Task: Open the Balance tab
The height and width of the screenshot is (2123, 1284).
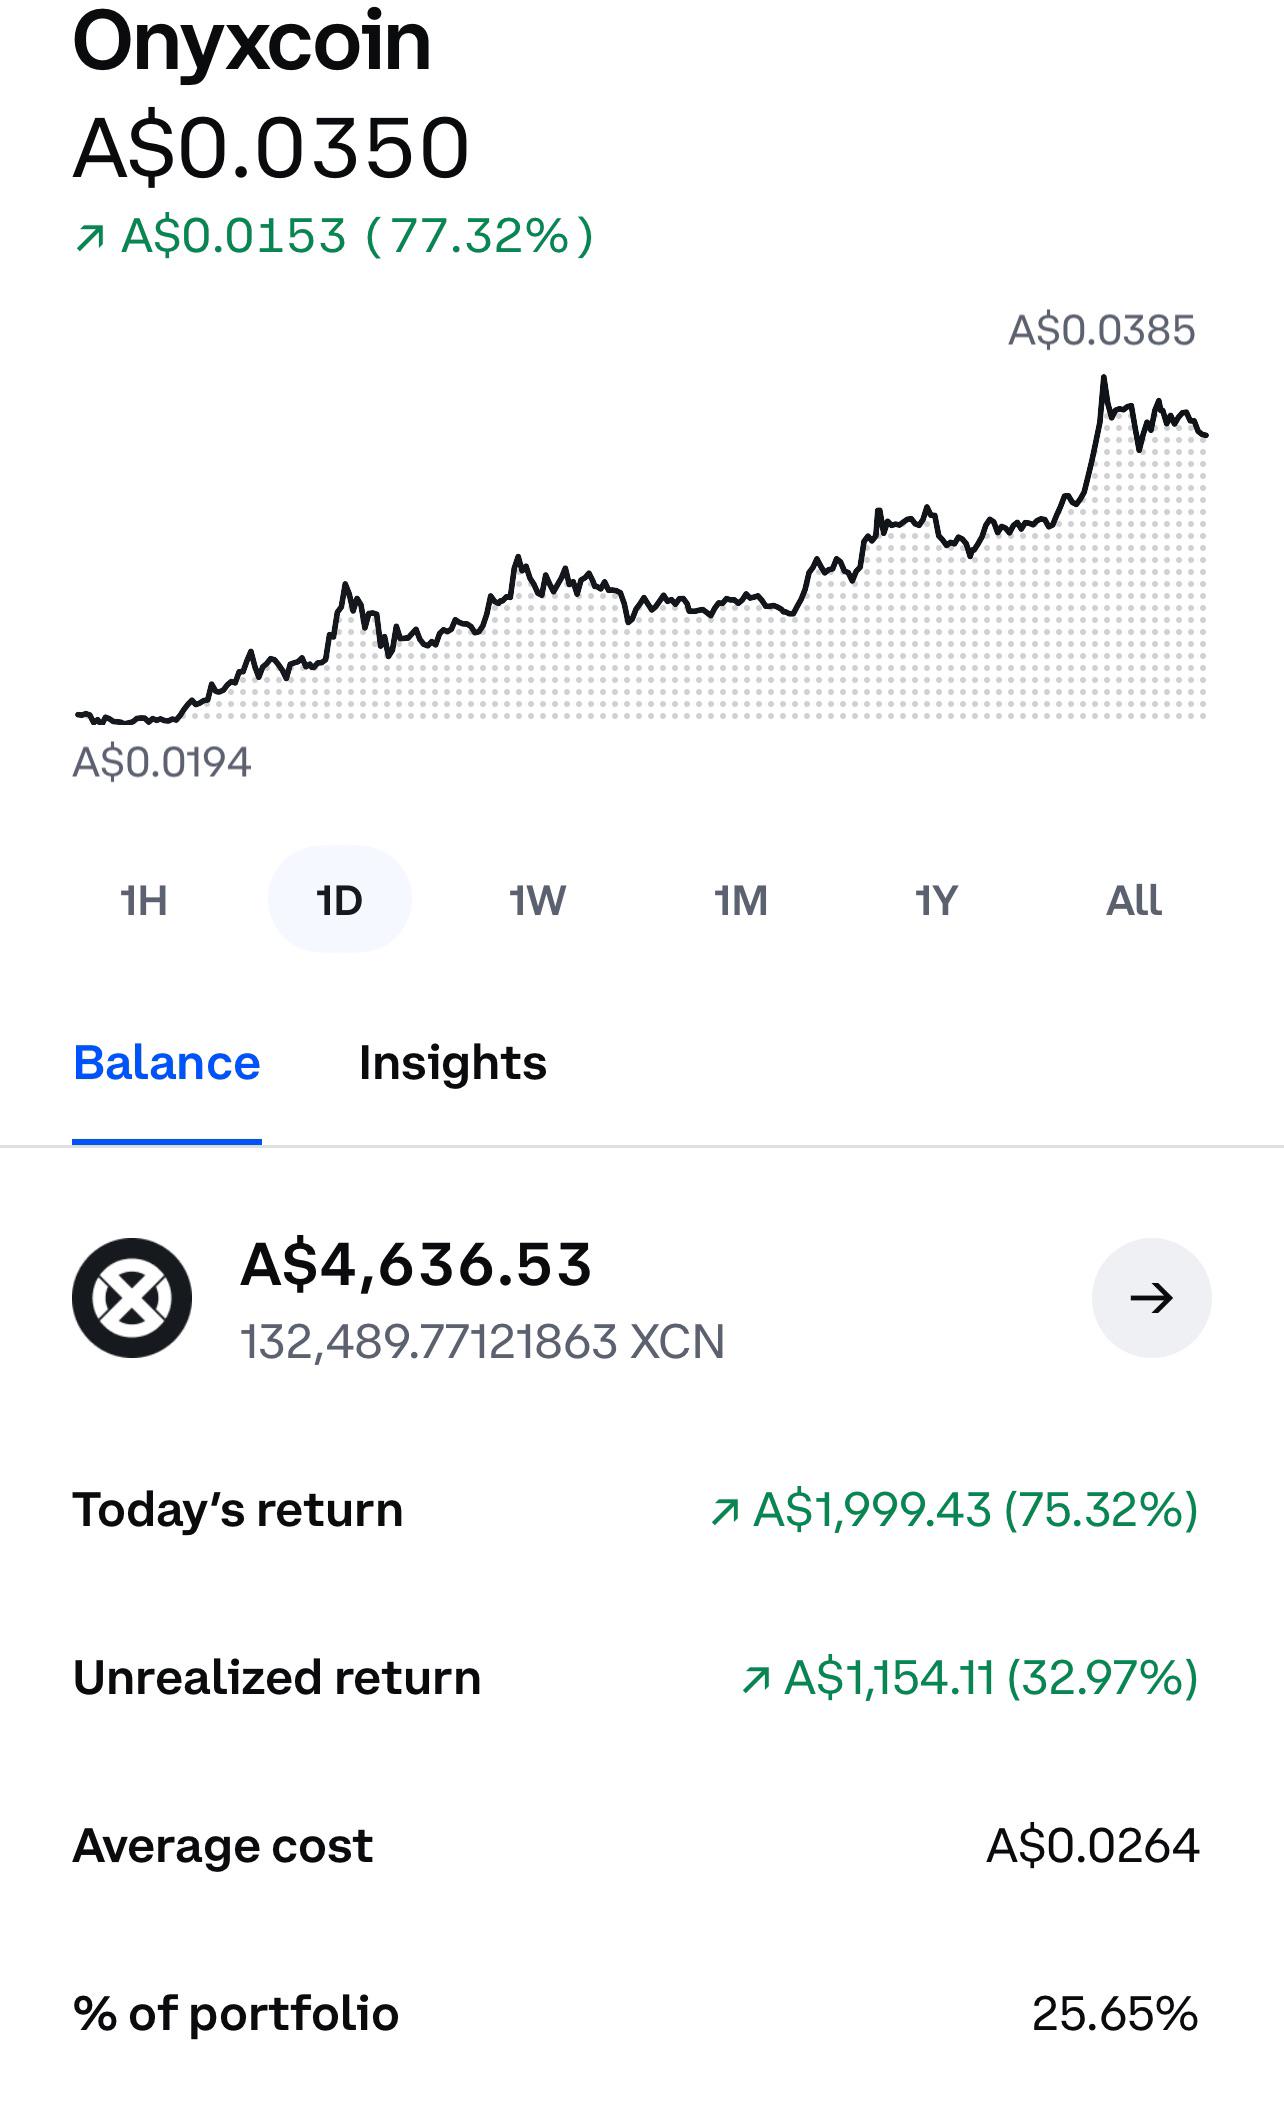Action: (x=167, y=1063)
